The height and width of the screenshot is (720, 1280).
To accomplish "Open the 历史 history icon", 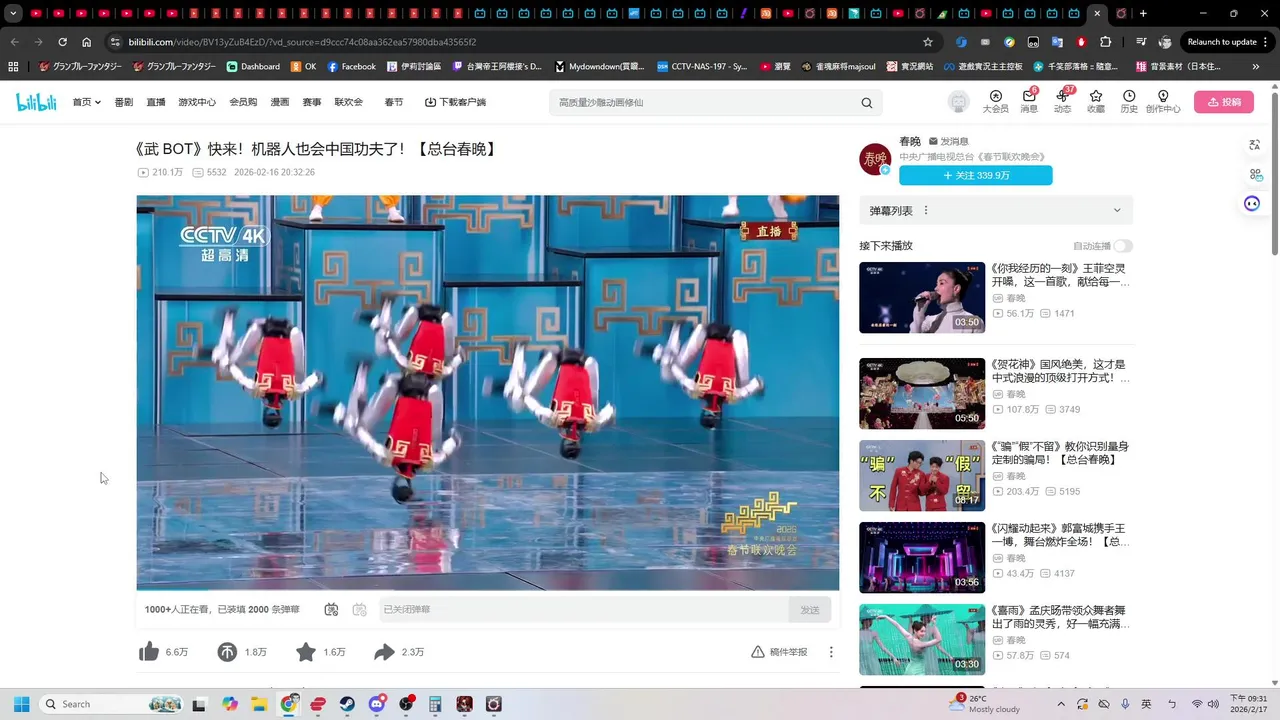I will [x=1129, y=102].
